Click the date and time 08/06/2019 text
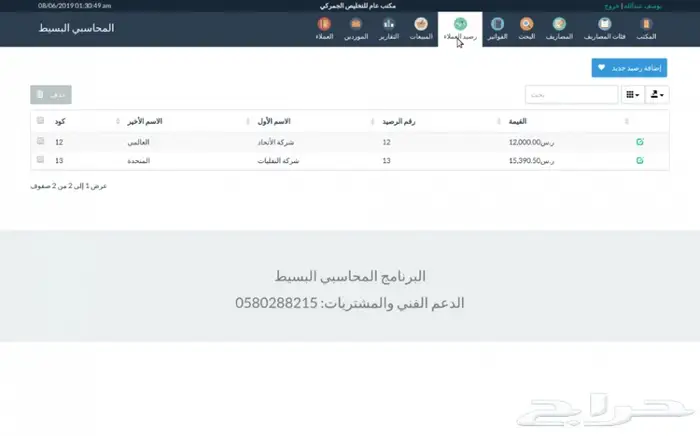 pos(75,6)
